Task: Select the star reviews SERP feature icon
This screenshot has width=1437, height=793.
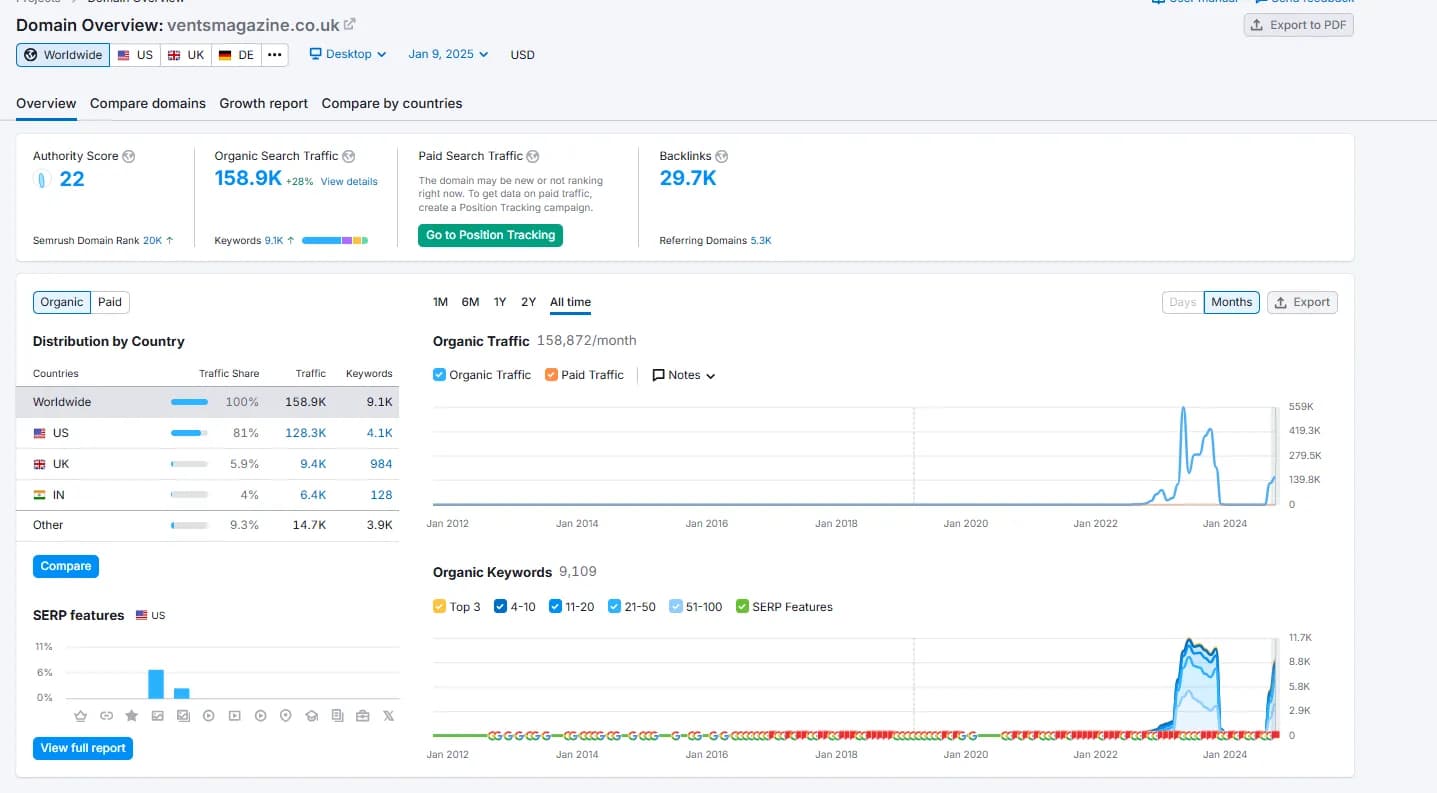Action: pos(132,716)
